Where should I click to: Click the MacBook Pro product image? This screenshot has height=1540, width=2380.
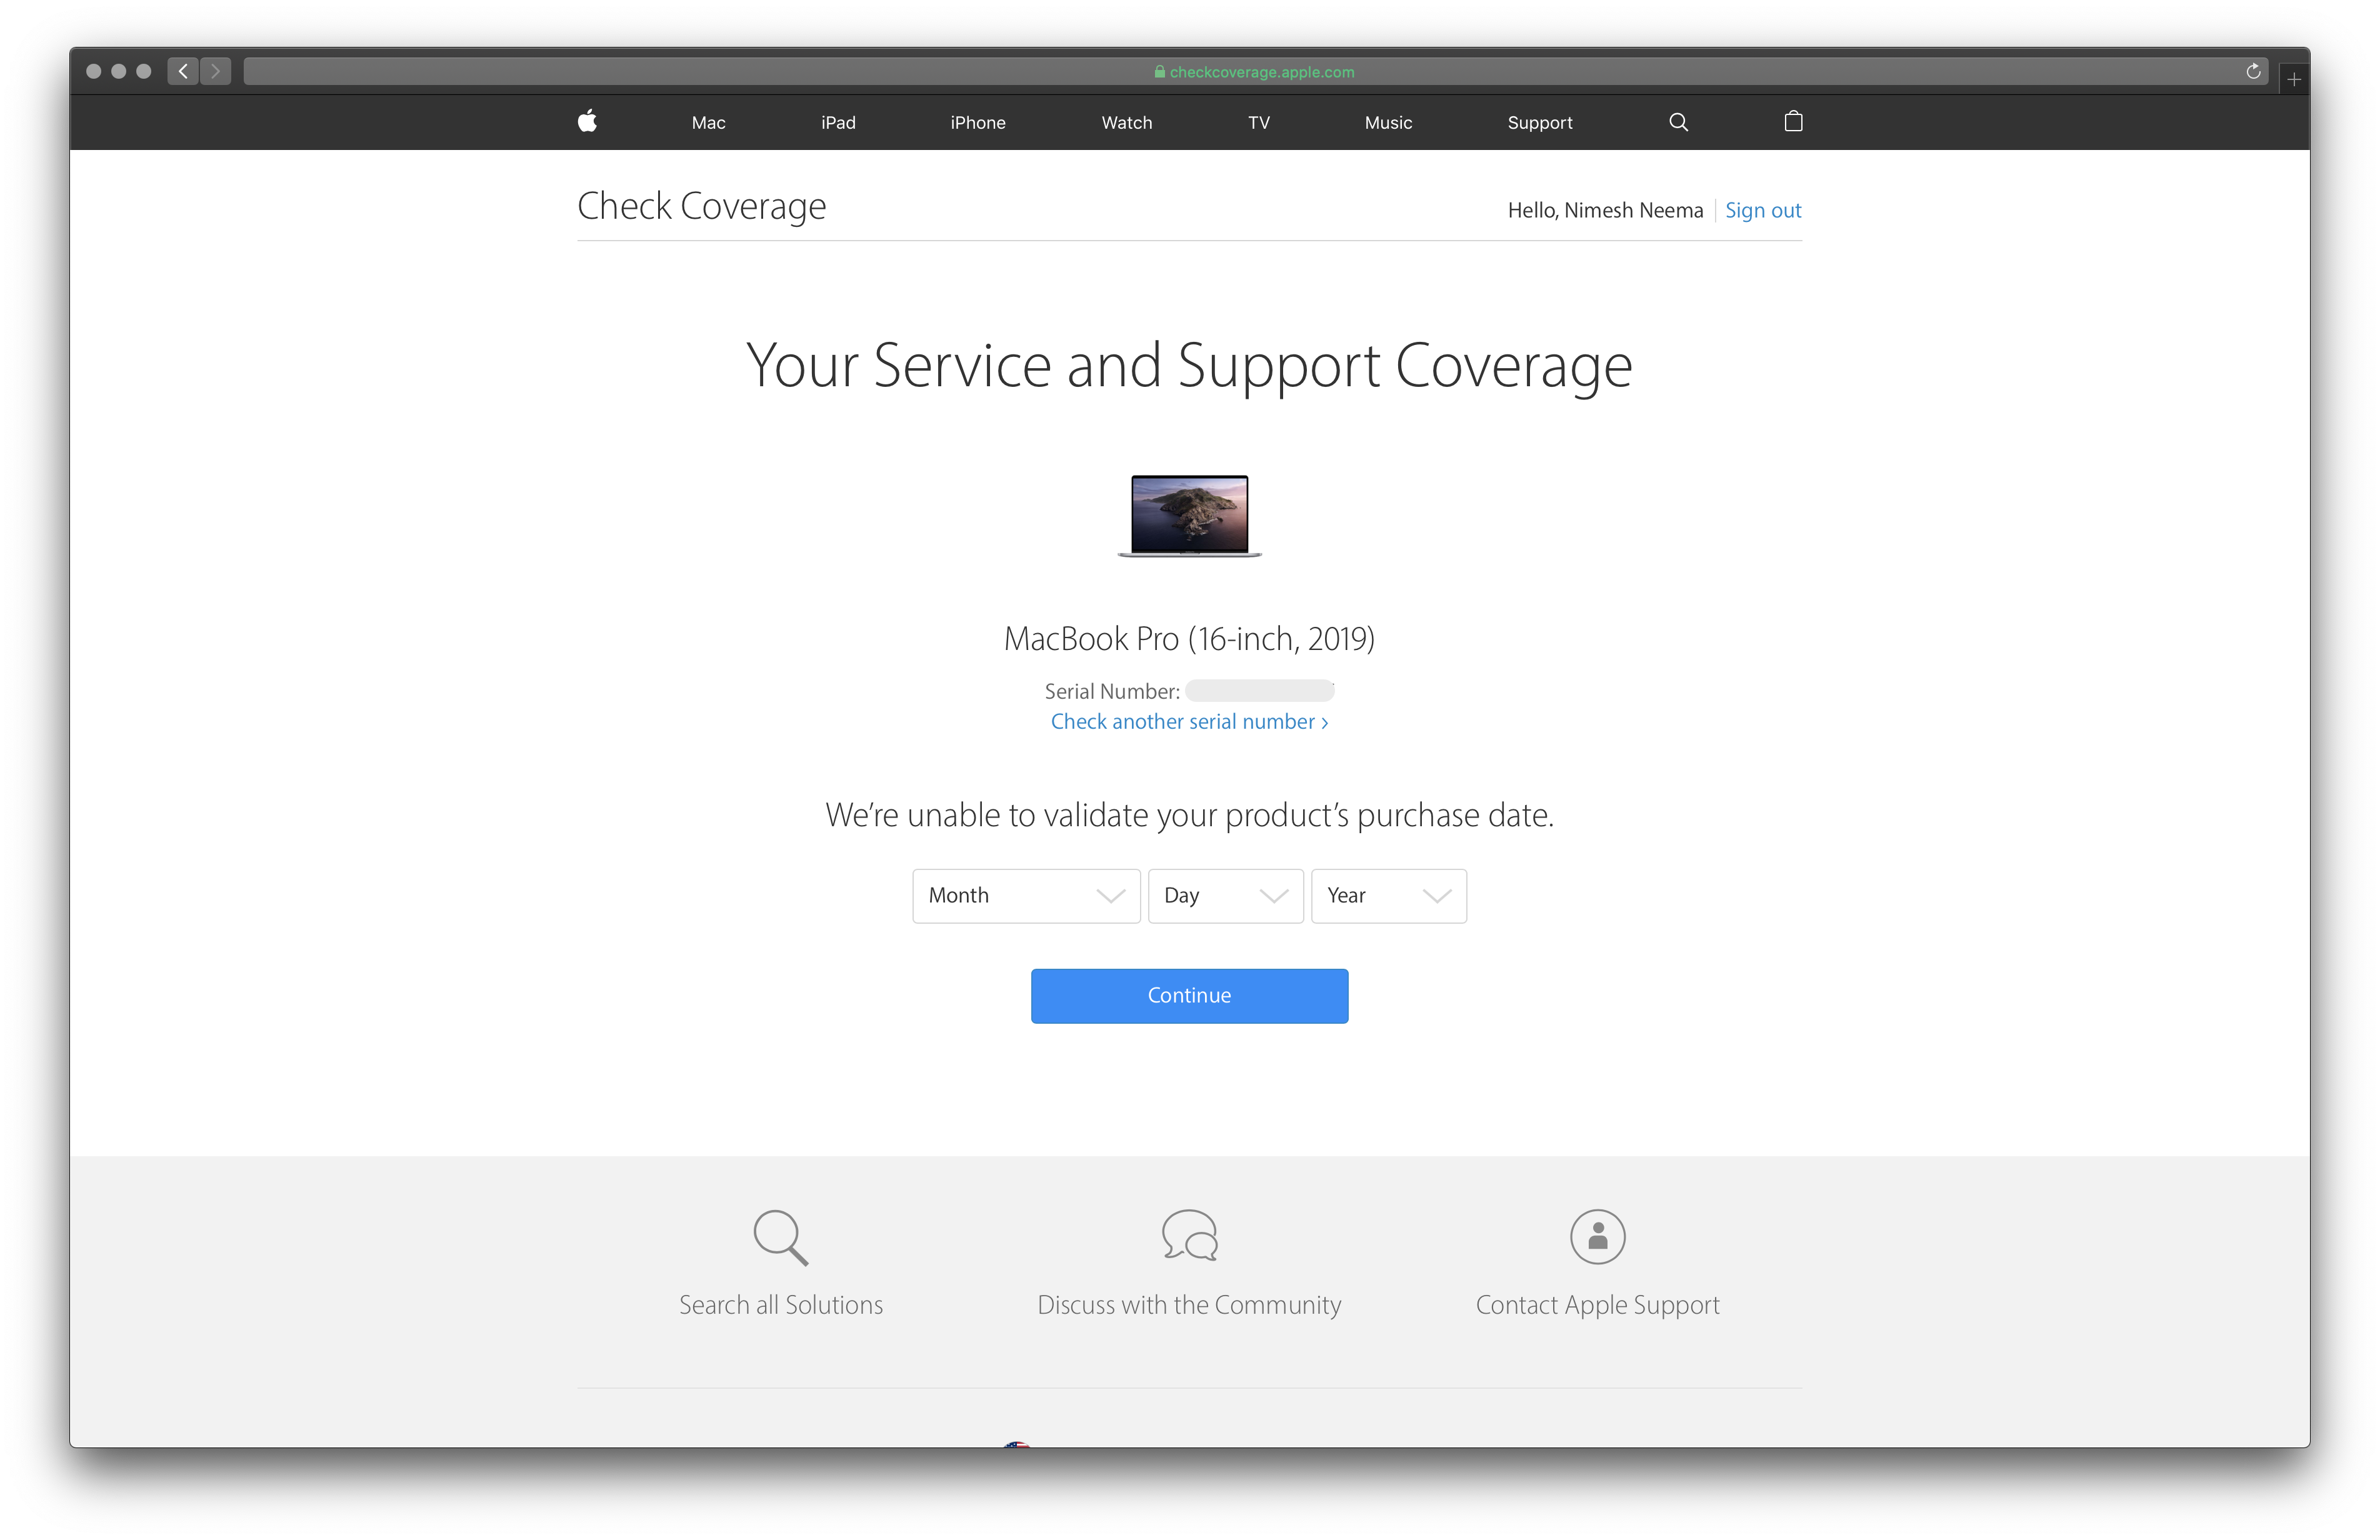(1190, 515)
